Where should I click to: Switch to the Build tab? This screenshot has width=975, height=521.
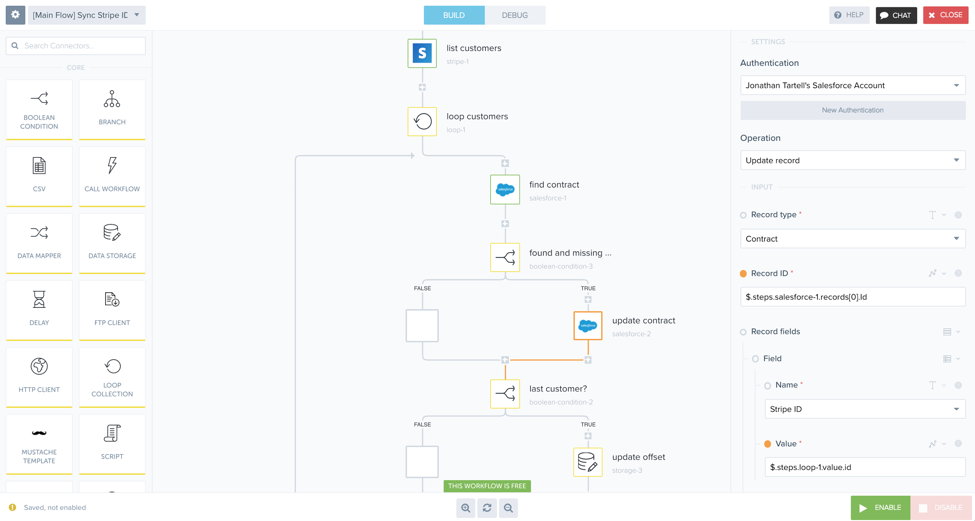point(454,15)
